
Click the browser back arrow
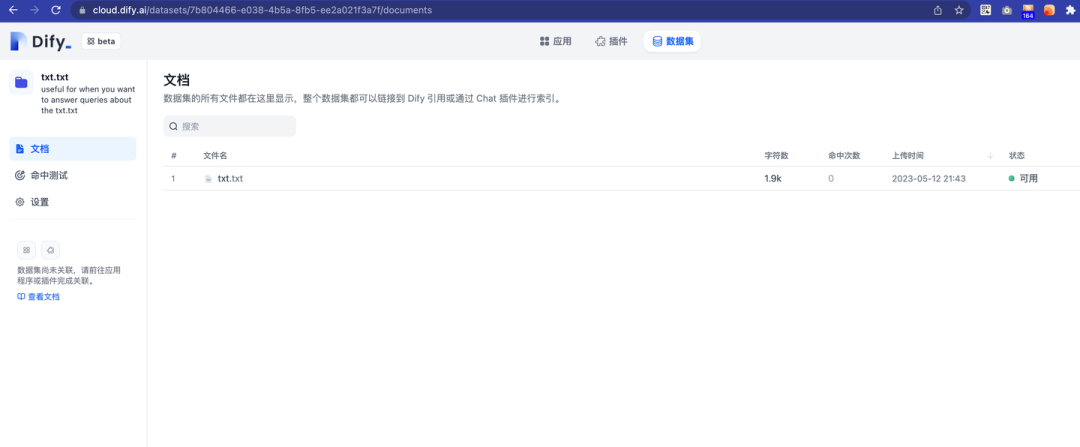13,10
